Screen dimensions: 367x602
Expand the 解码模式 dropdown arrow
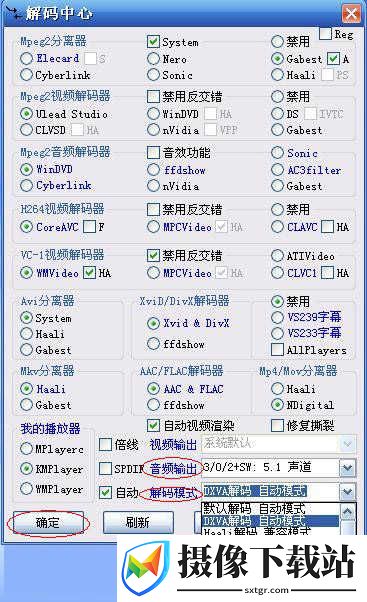pyautogui.click(x=347, y=491)
